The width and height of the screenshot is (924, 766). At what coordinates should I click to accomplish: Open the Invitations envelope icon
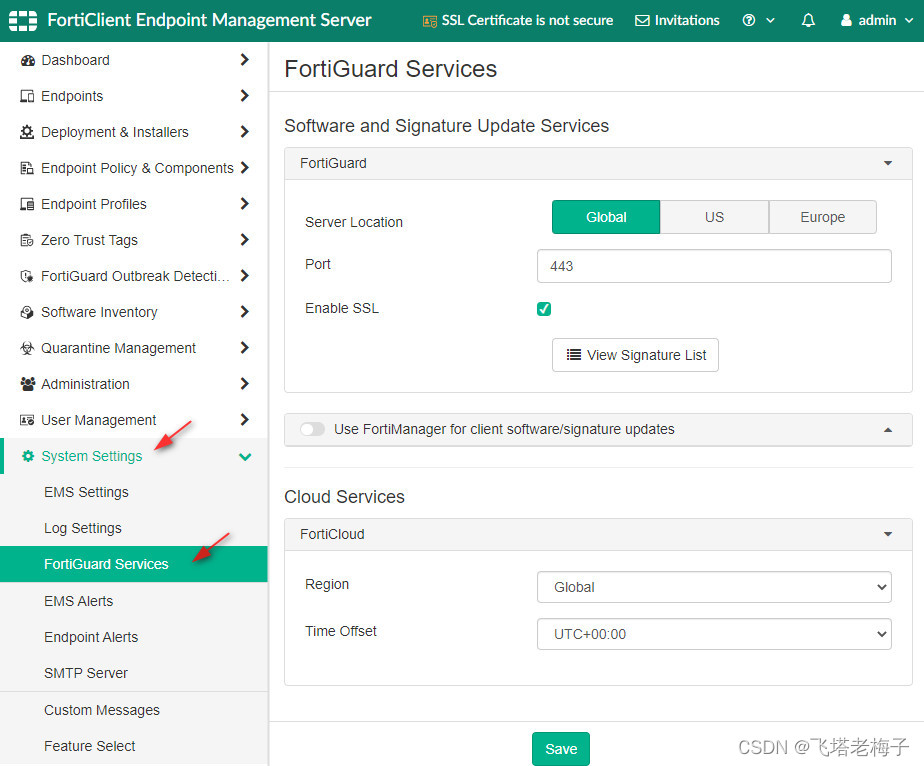click(642, 21)
